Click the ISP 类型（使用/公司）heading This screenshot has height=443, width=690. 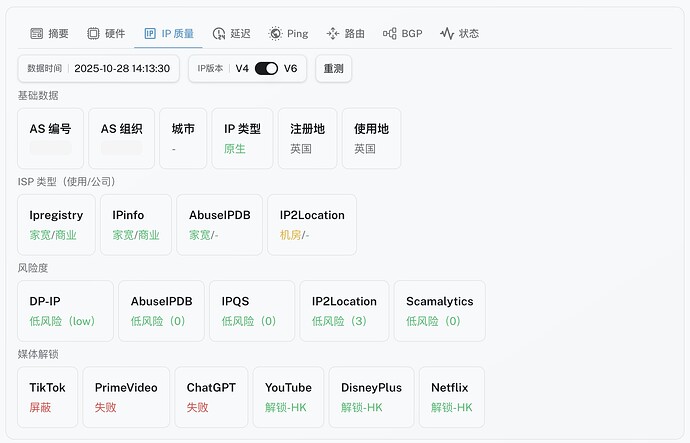66,182
